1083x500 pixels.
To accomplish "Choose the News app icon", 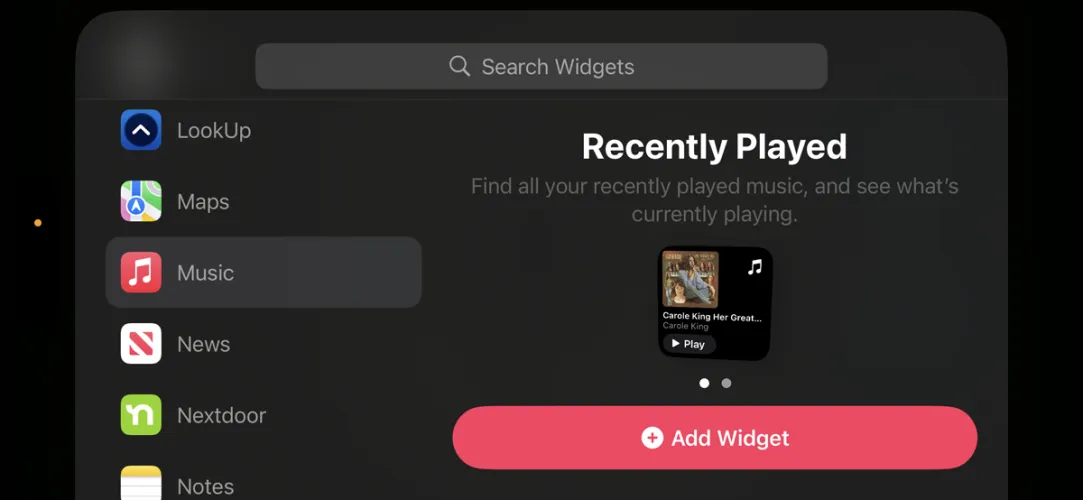I will coord(141,343).
